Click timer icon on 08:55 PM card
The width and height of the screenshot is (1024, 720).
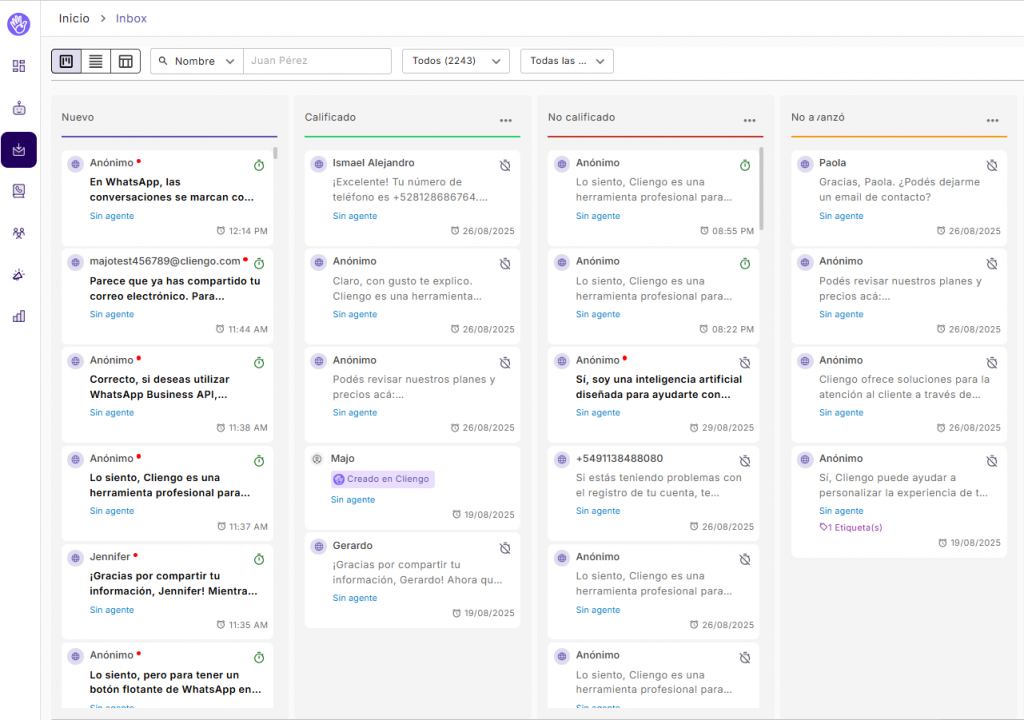745,165
